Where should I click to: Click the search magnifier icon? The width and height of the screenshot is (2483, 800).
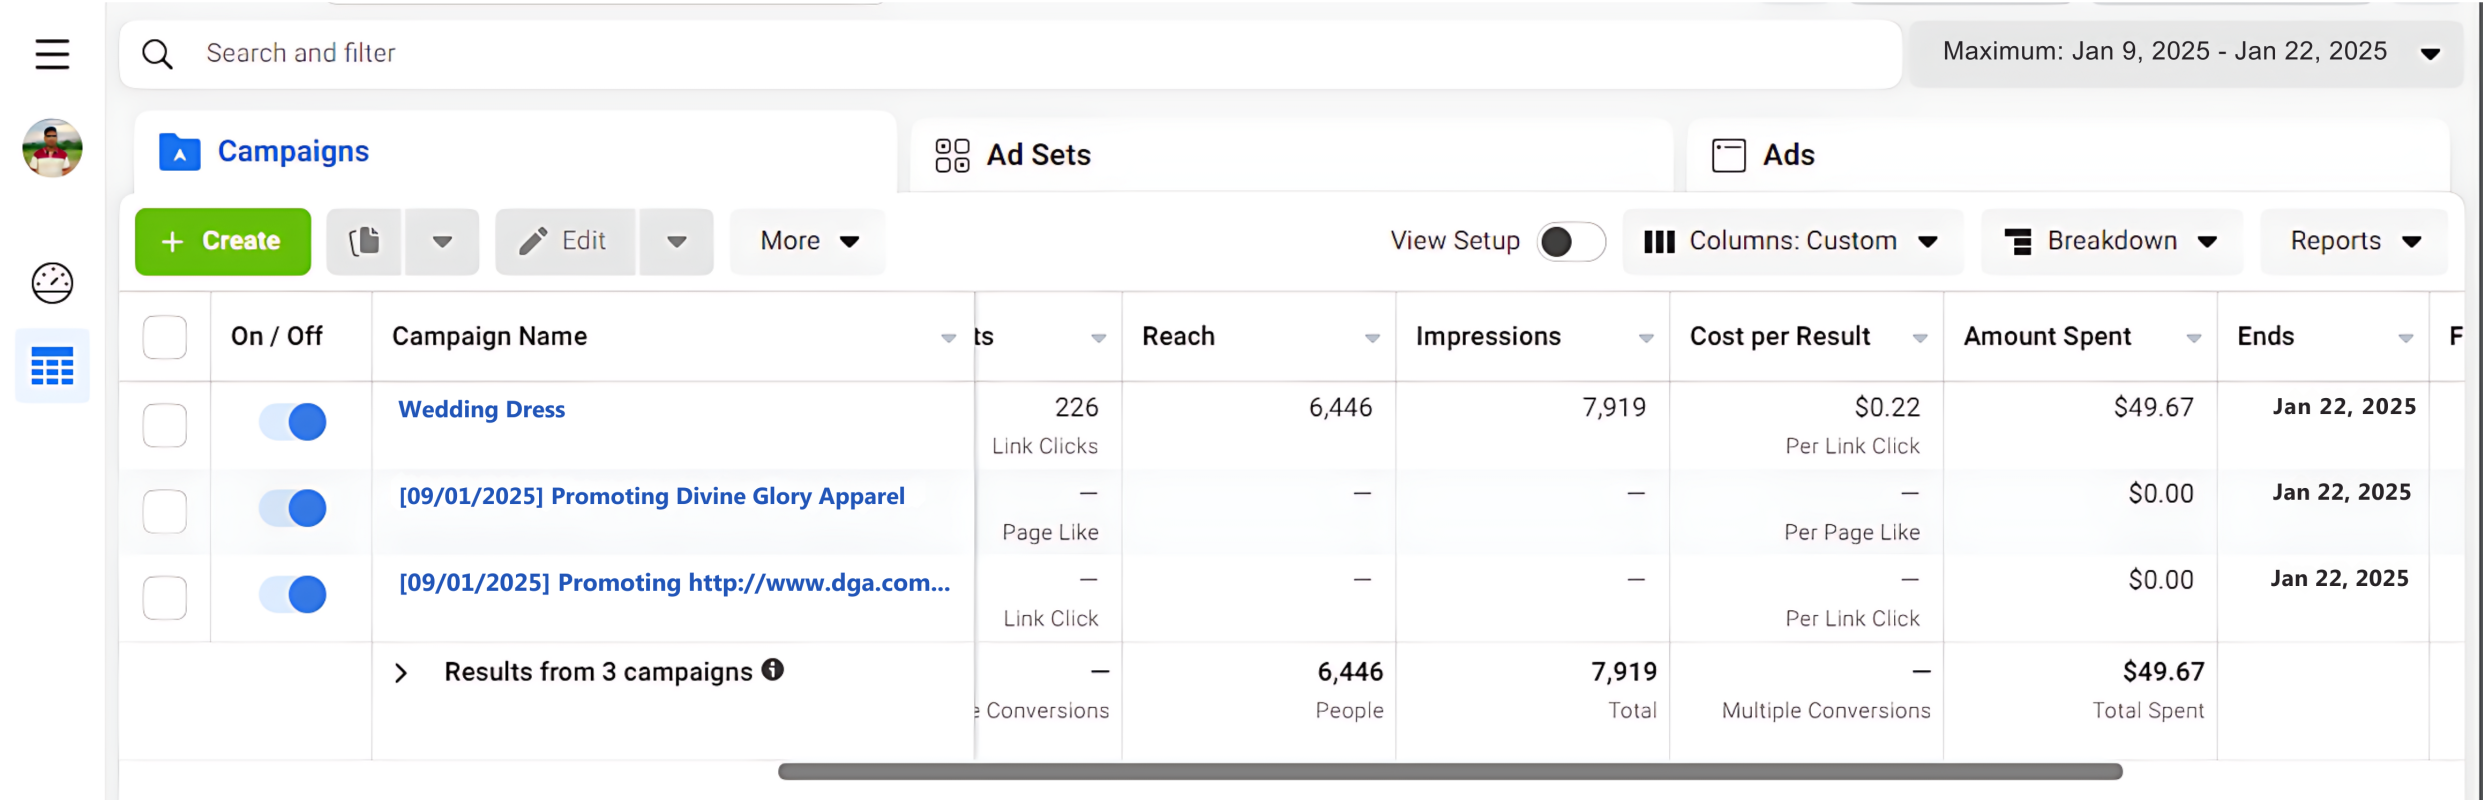[x=157, y=54]
